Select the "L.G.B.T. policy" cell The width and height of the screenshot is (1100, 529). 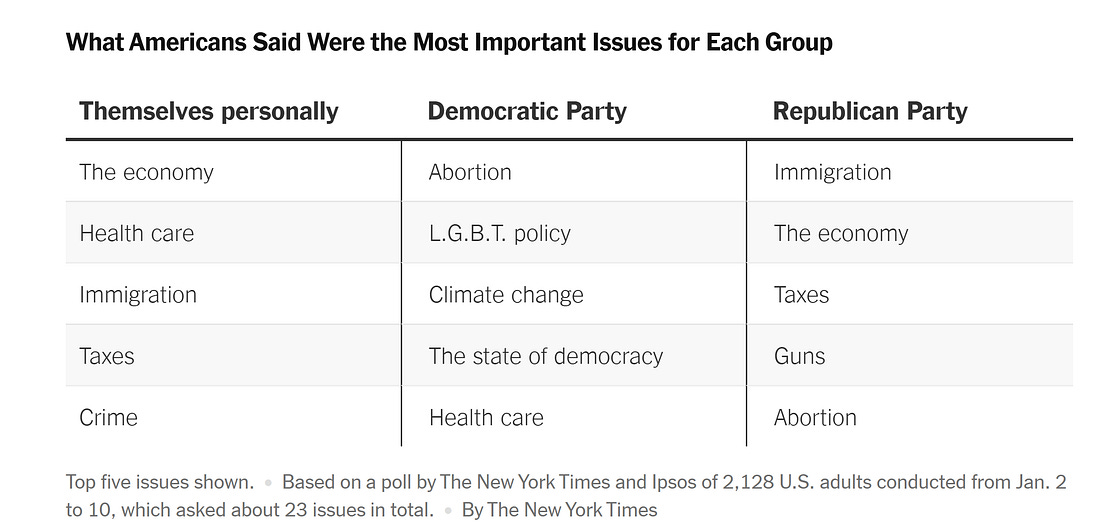pyautogui.click(x=499, y=234)
